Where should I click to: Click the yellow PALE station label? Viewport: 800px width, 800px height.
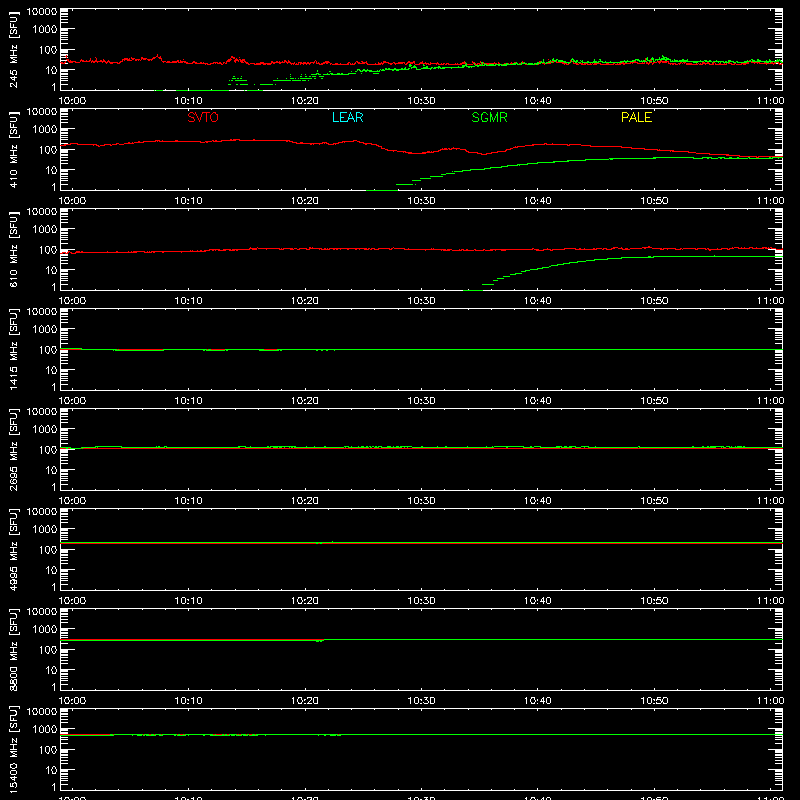coord(636,117)
